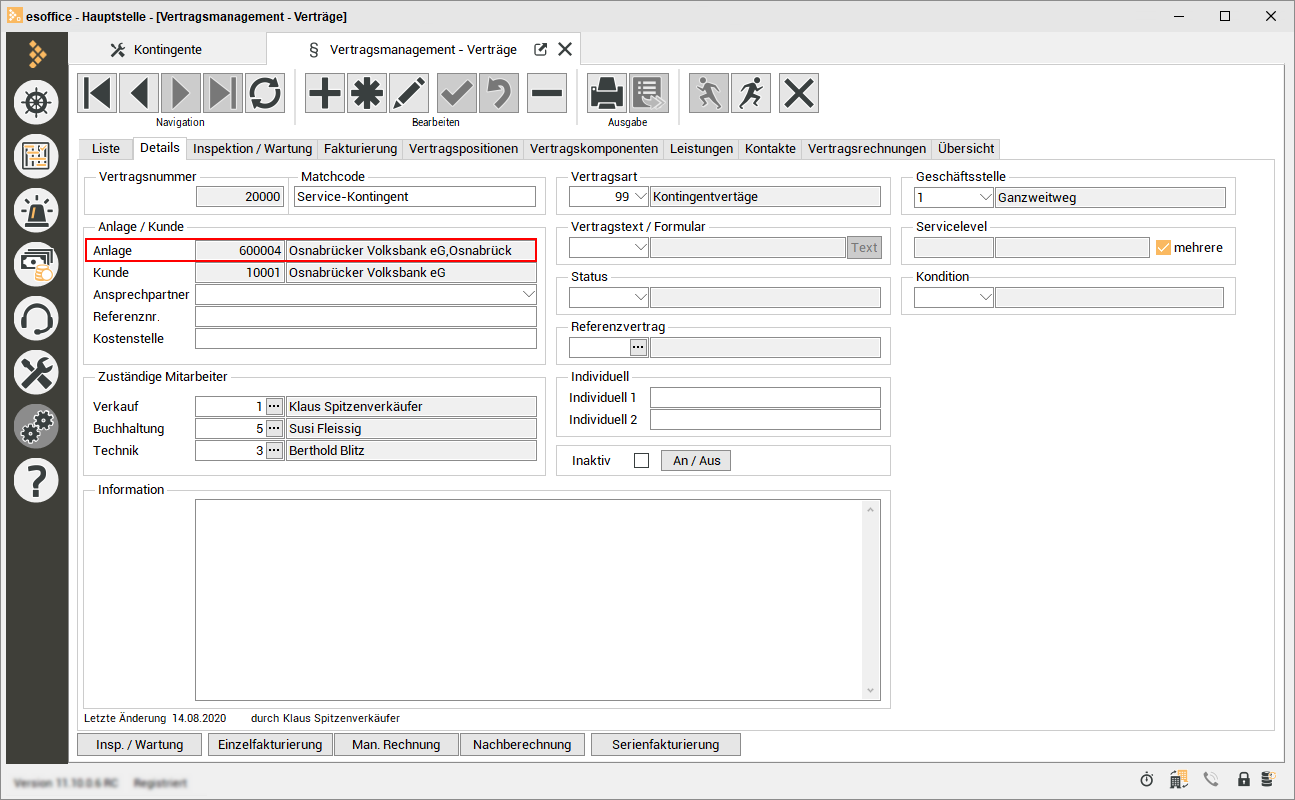1295x800 pixels.
Task: Open the headset sidebar icon
Action: (x=36, y=319)
